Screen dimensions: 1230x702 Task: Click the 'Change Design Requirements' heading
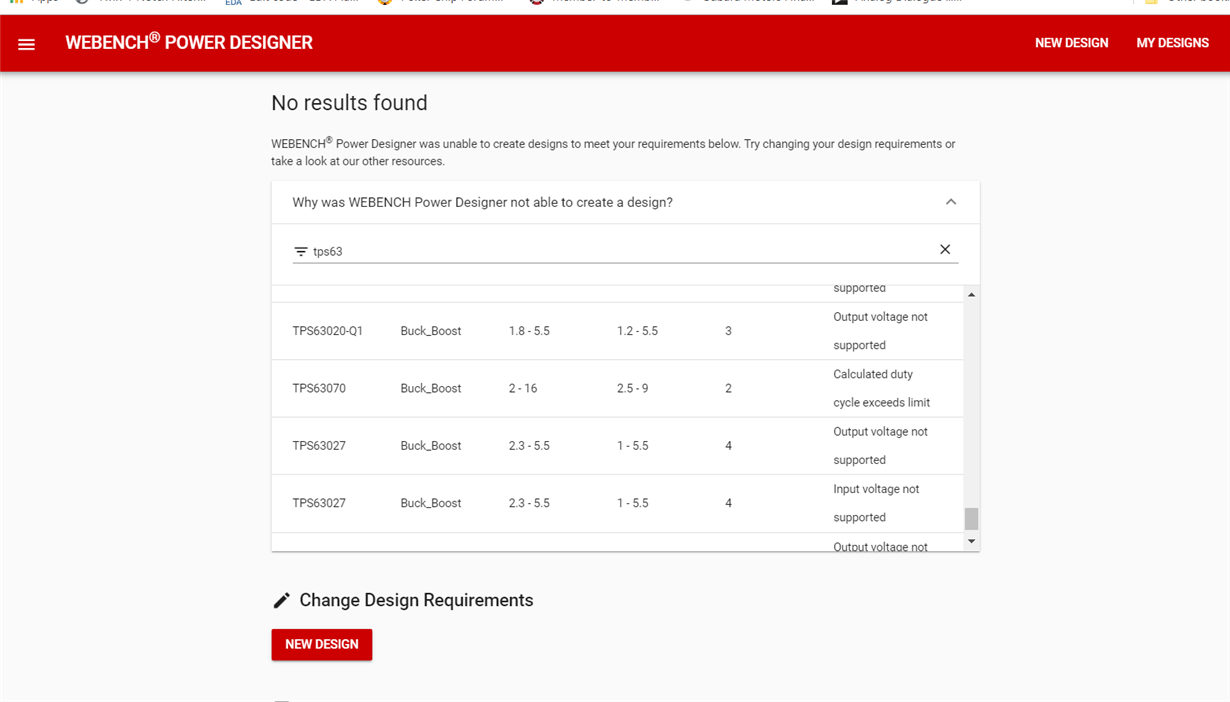[416, 600]
